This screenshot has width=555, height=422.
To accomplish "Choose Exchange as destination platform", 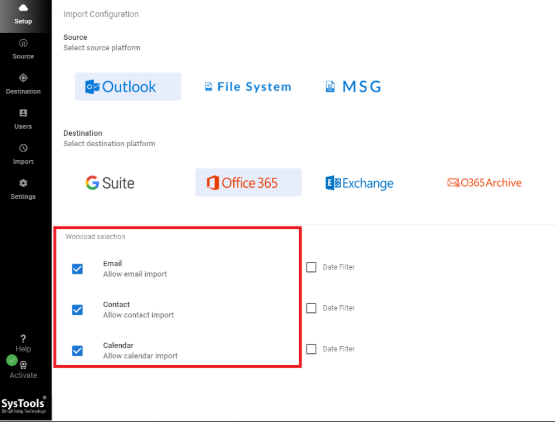I will point(359,183).
